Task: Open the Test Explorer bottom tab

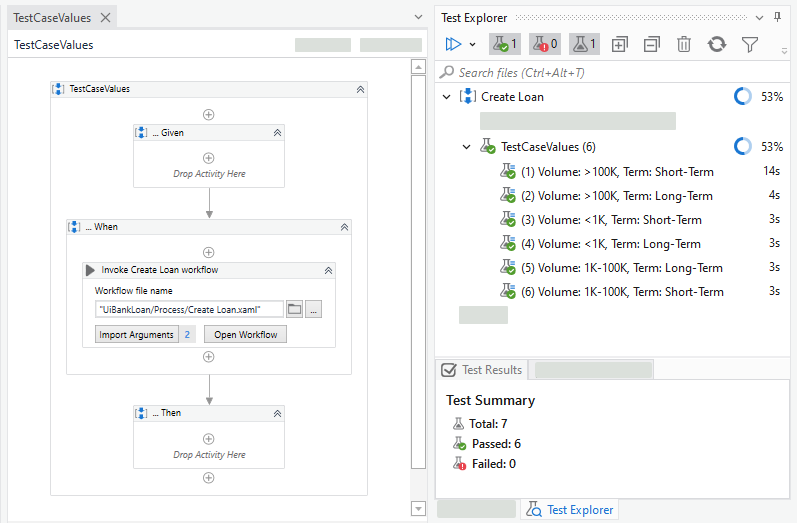Action: click(x=570, y=510)
